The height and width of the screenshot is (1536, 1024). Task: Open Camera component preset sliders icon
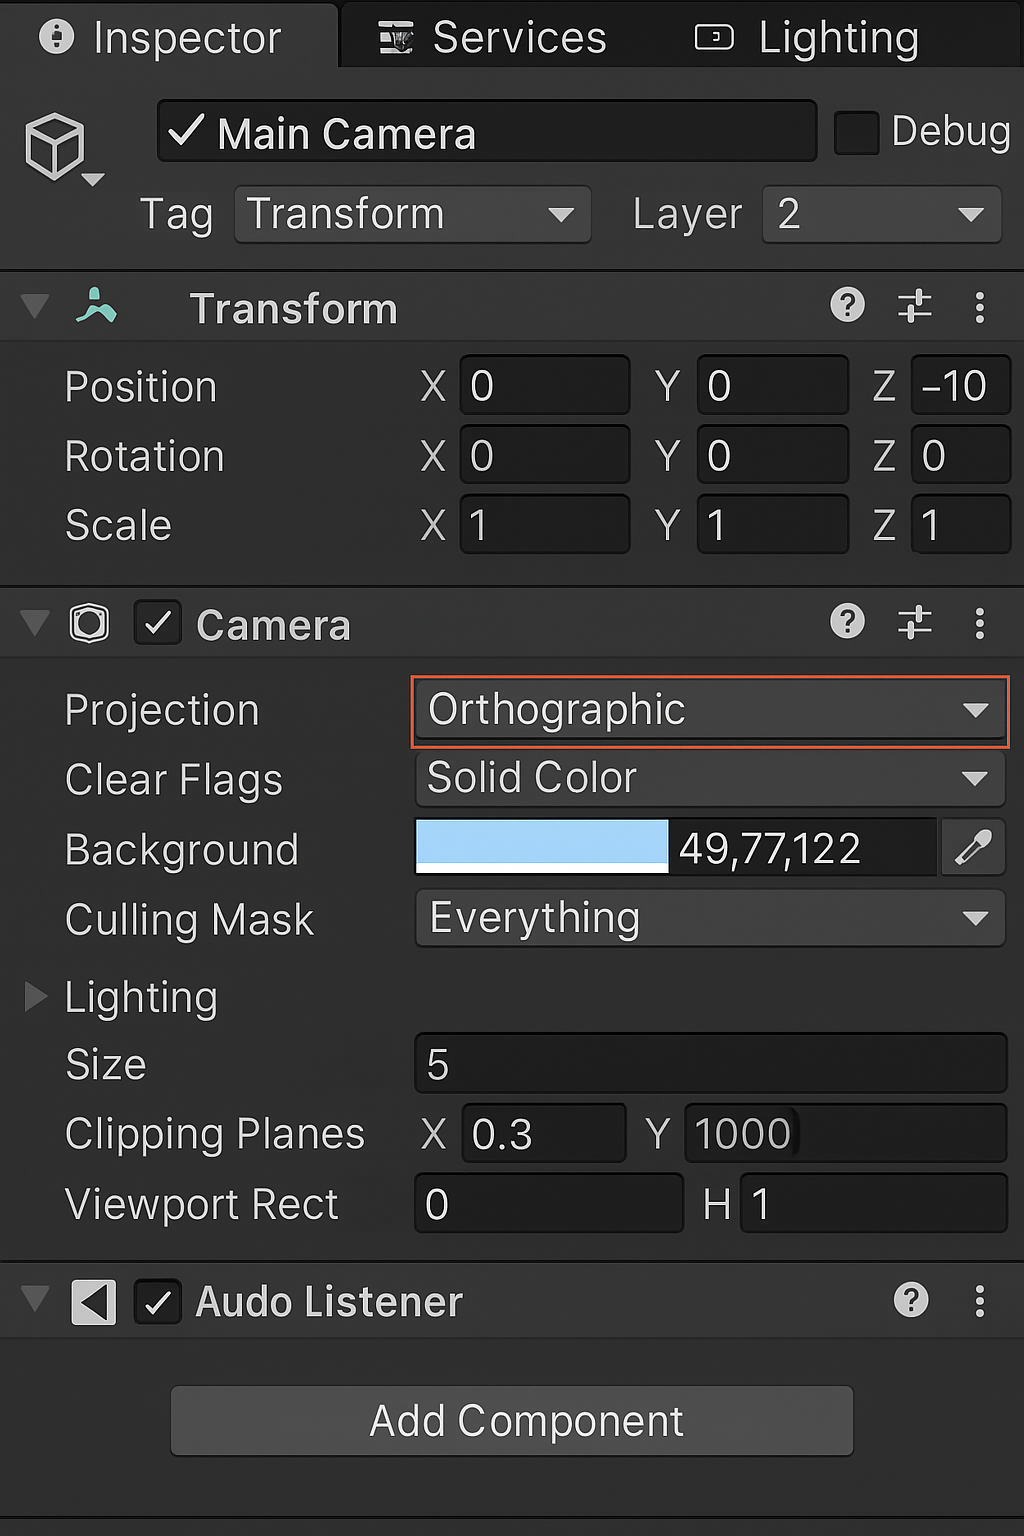coord(914,622)
